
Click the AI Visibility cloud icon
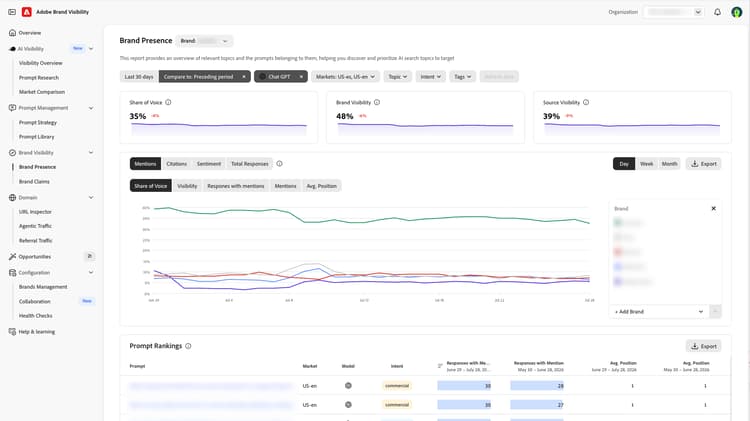point(12,49)
